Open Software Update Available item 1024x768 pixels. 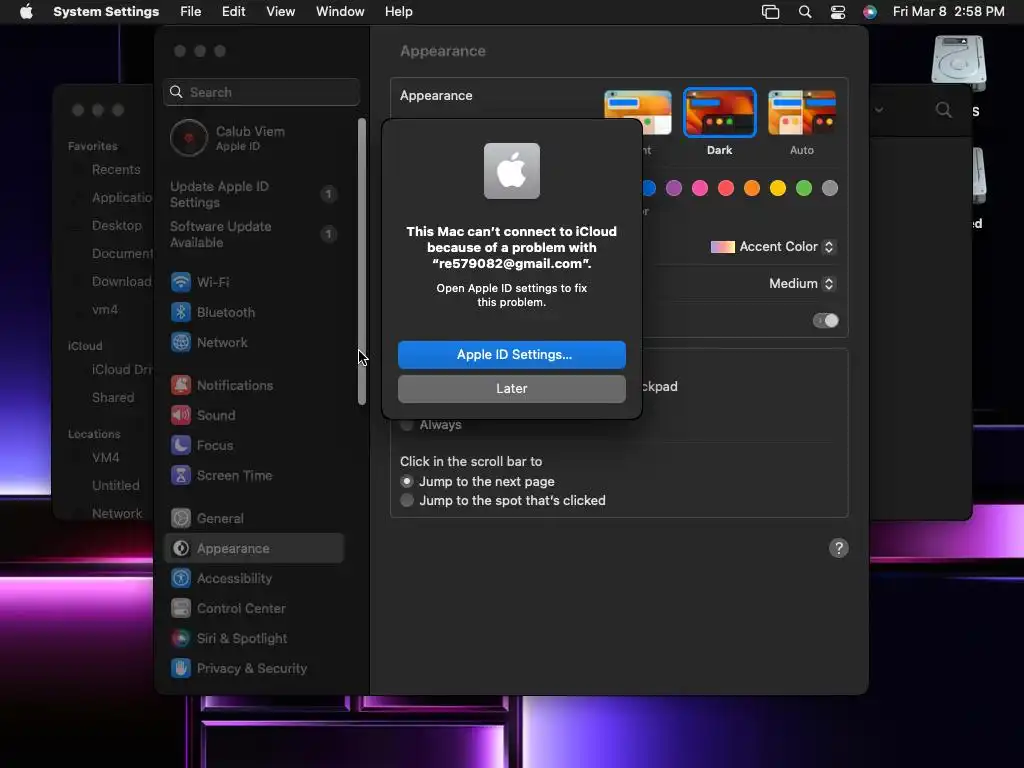[x=253, y=234]
